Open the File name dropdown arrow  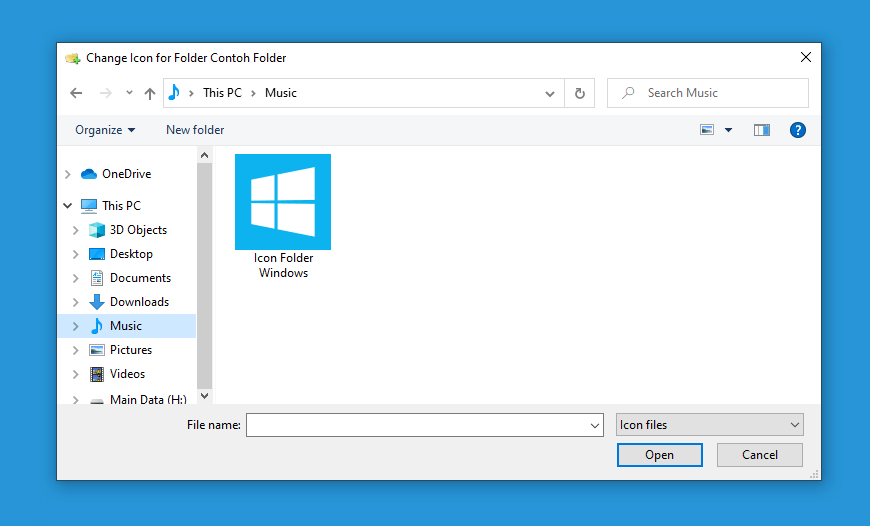595,426
